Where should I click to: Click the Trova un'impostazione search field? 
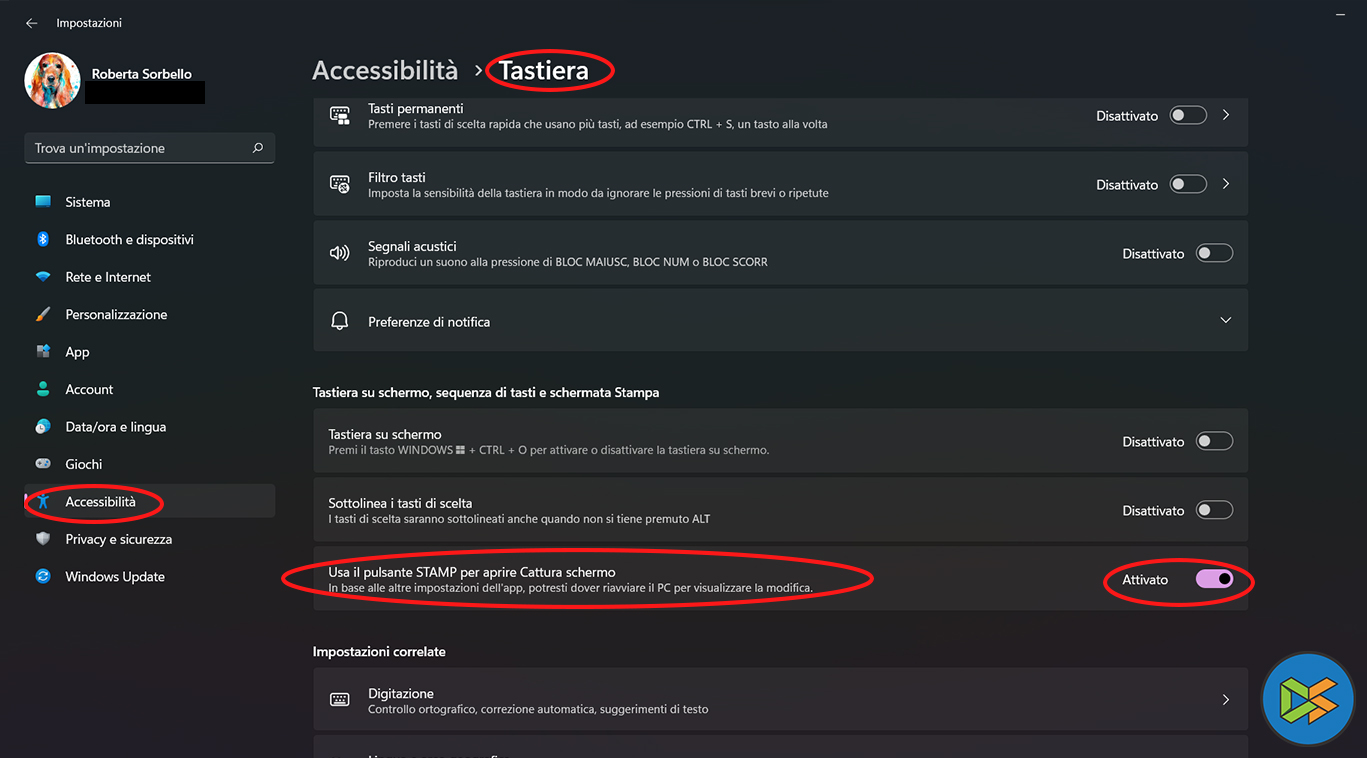[135, 148]
